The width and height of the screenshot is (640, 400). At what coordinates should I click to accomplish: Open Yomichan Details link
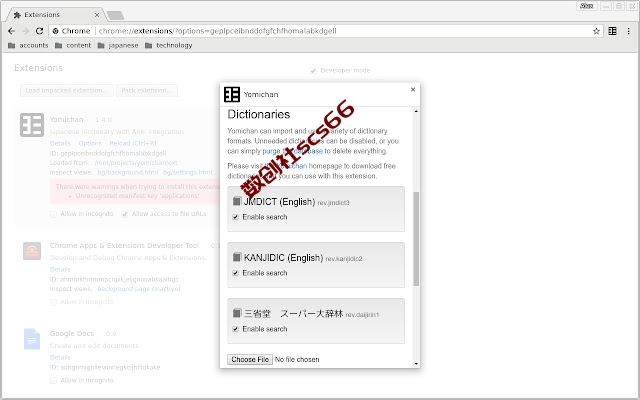pos(60,143)
